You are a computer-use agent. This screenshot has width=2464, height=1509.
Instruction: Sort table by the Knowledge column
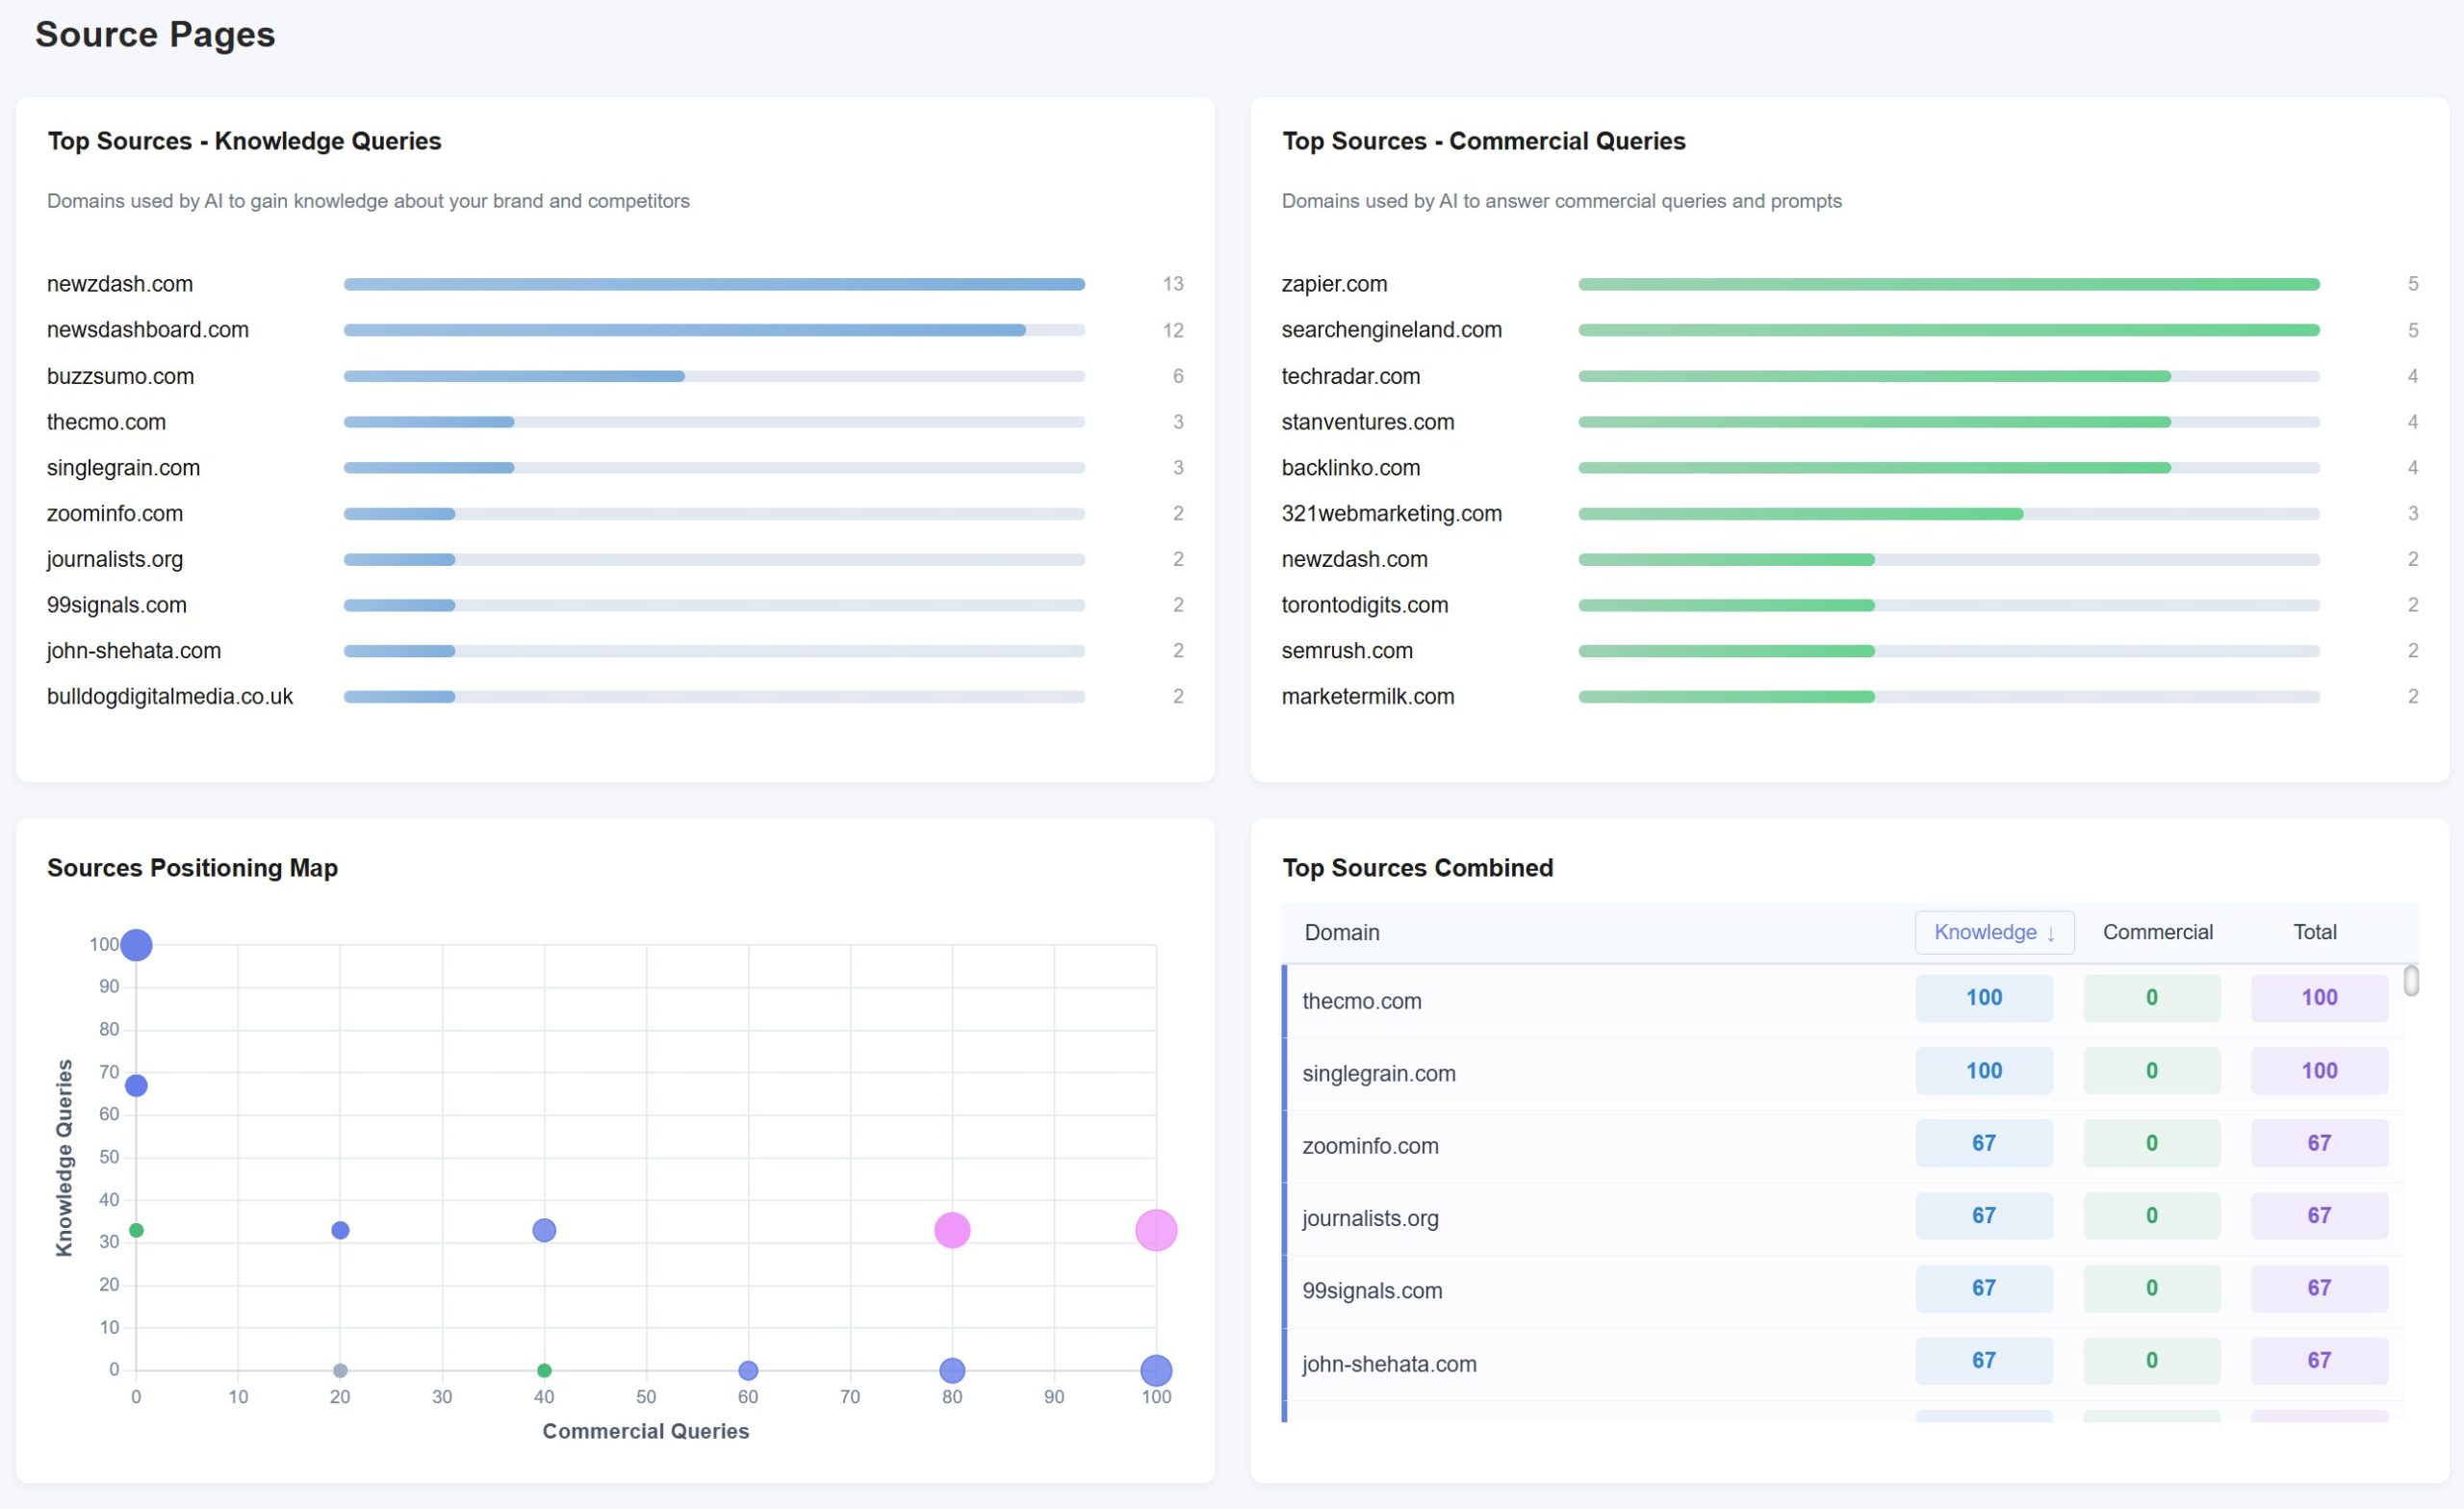coord(1991,932)
